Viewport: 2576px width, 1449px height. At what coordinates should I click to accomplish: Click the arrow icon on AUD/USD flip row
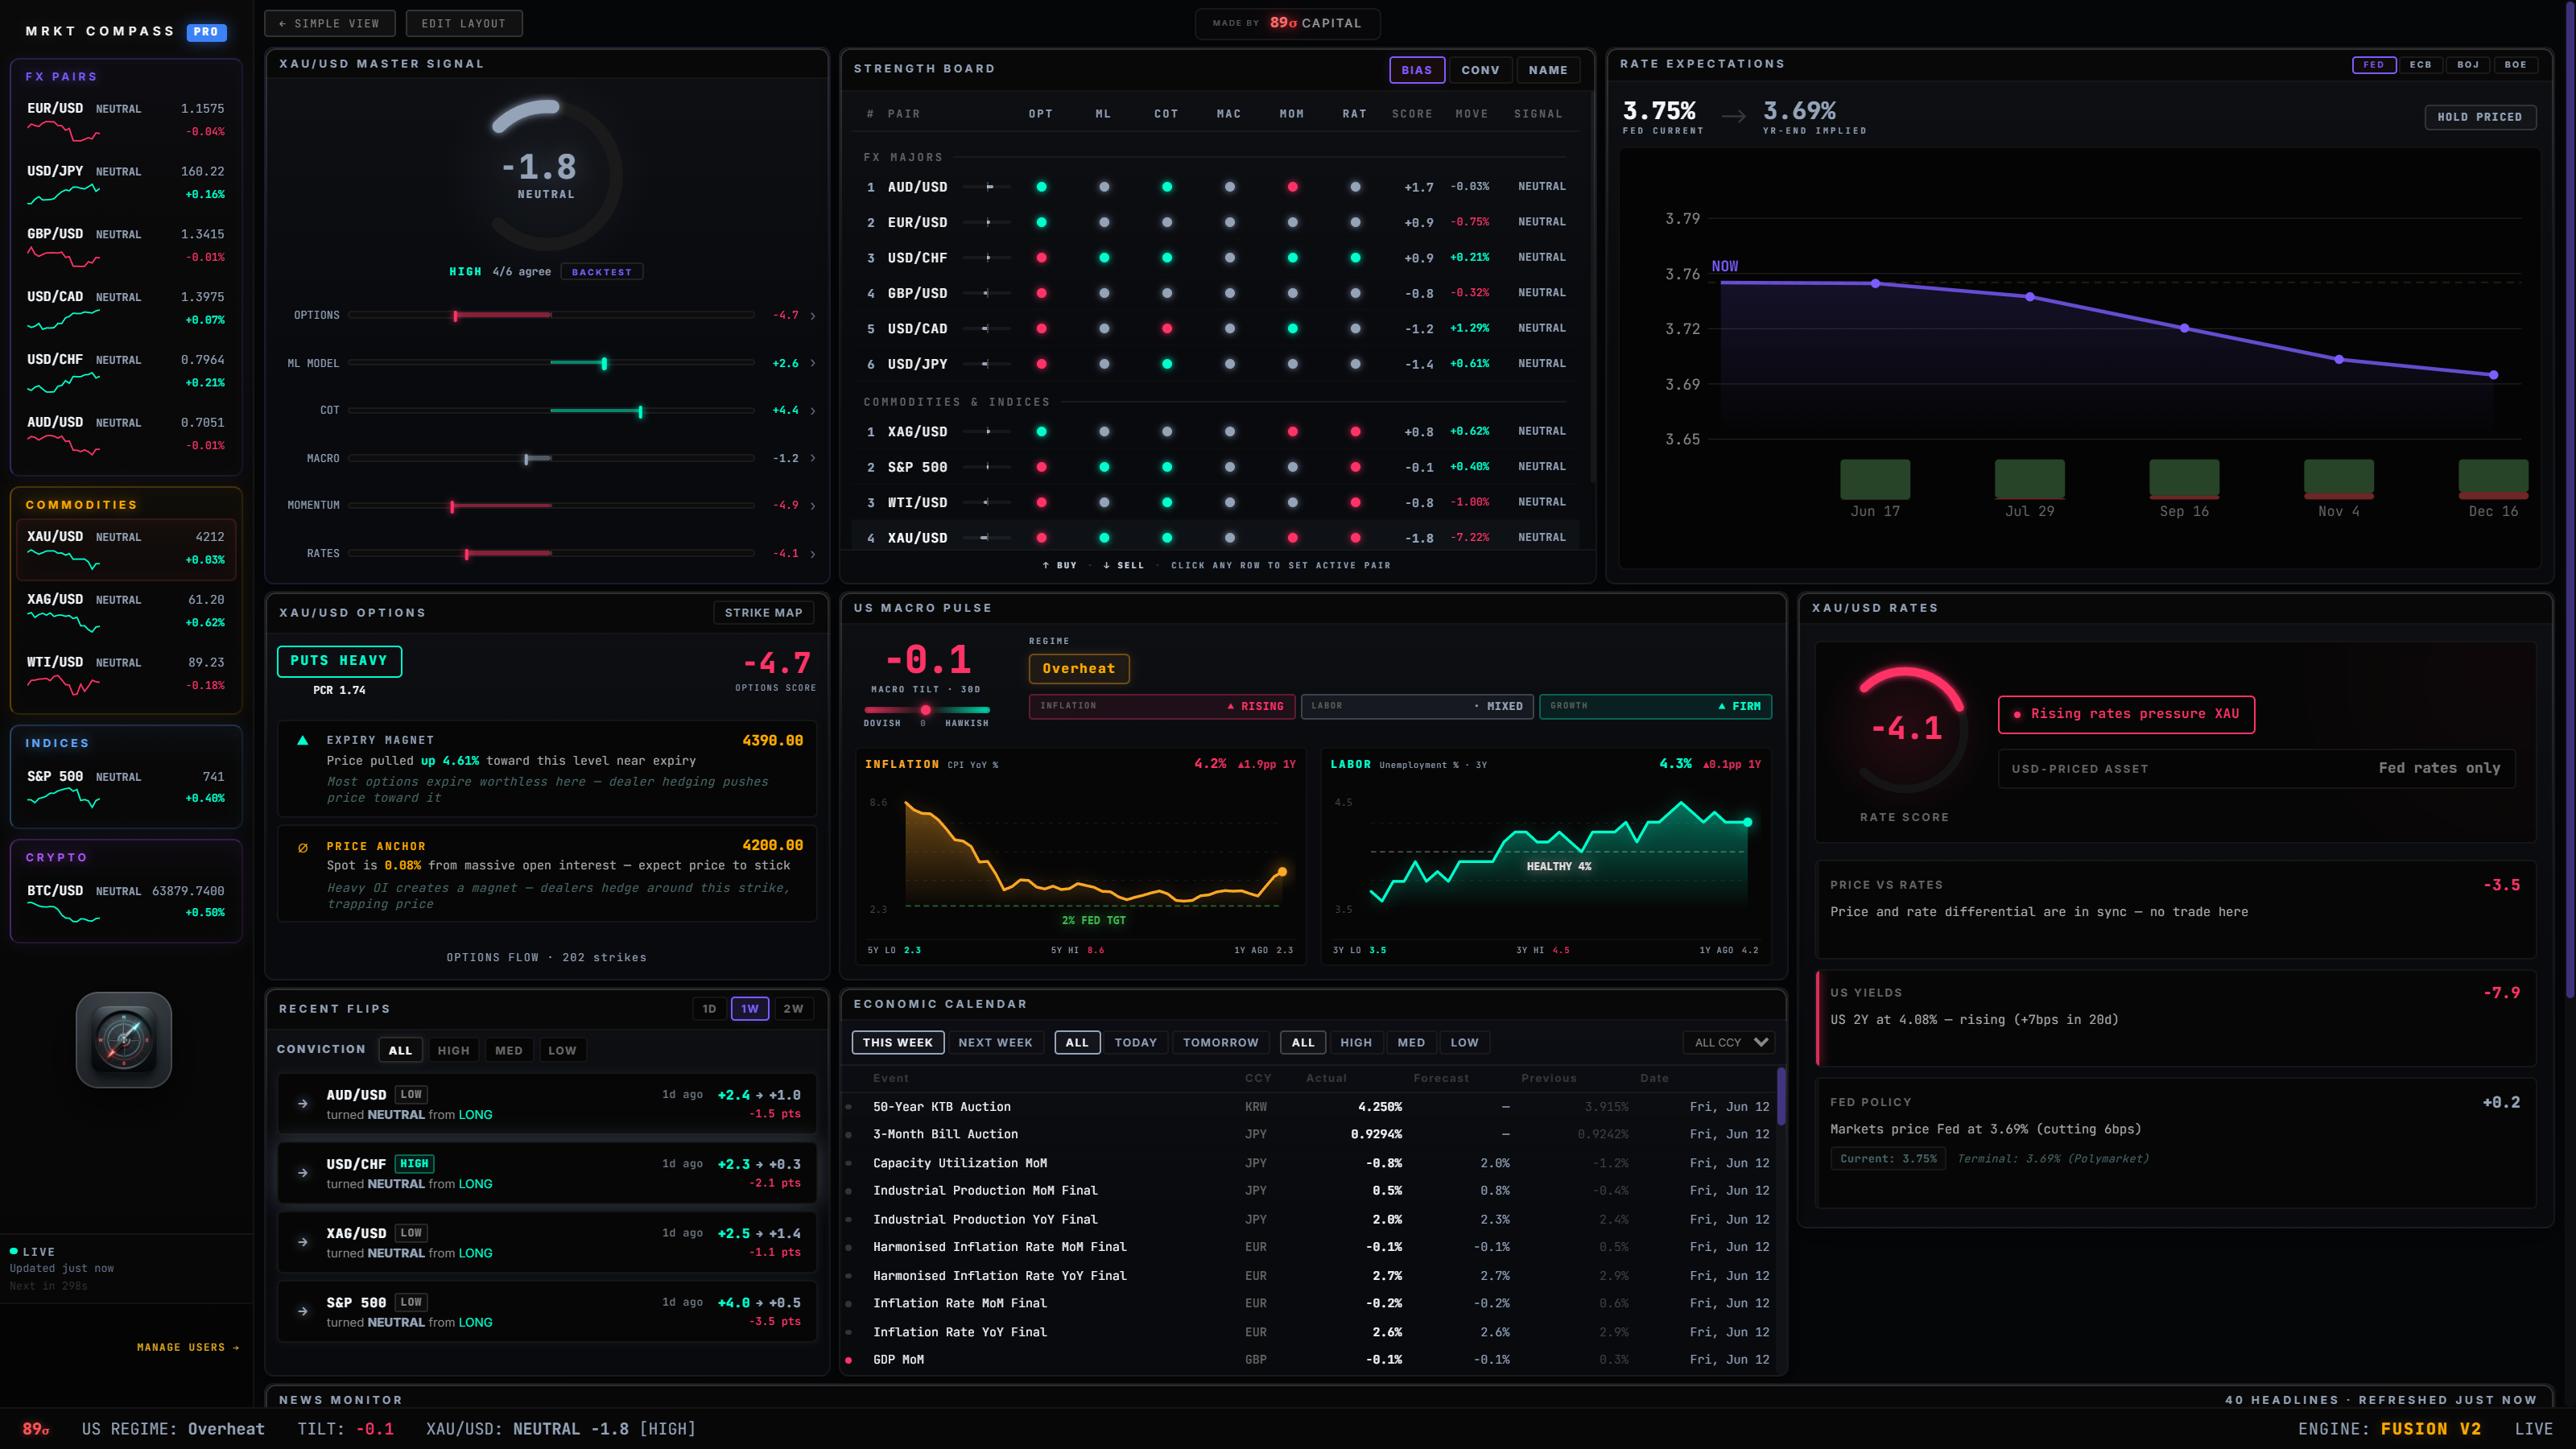click(x=303, y=1104)
